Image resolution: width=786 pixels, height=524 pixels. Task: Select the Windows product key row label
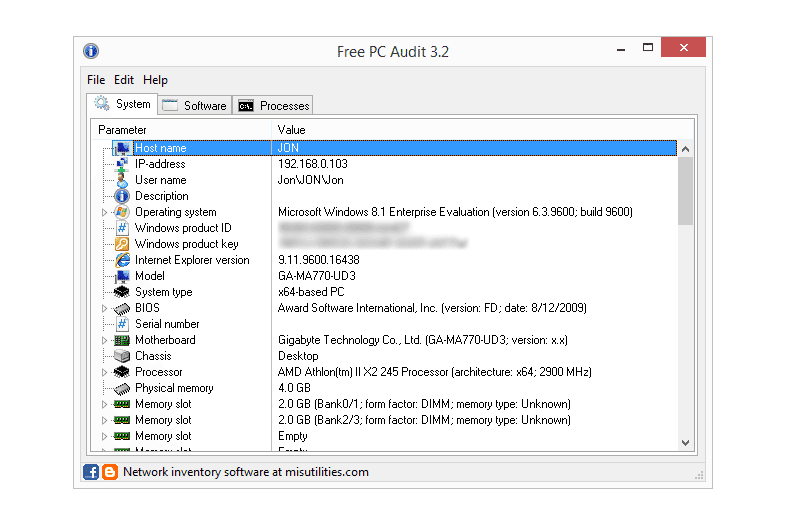pyautogui.click(x=186, y=244)
